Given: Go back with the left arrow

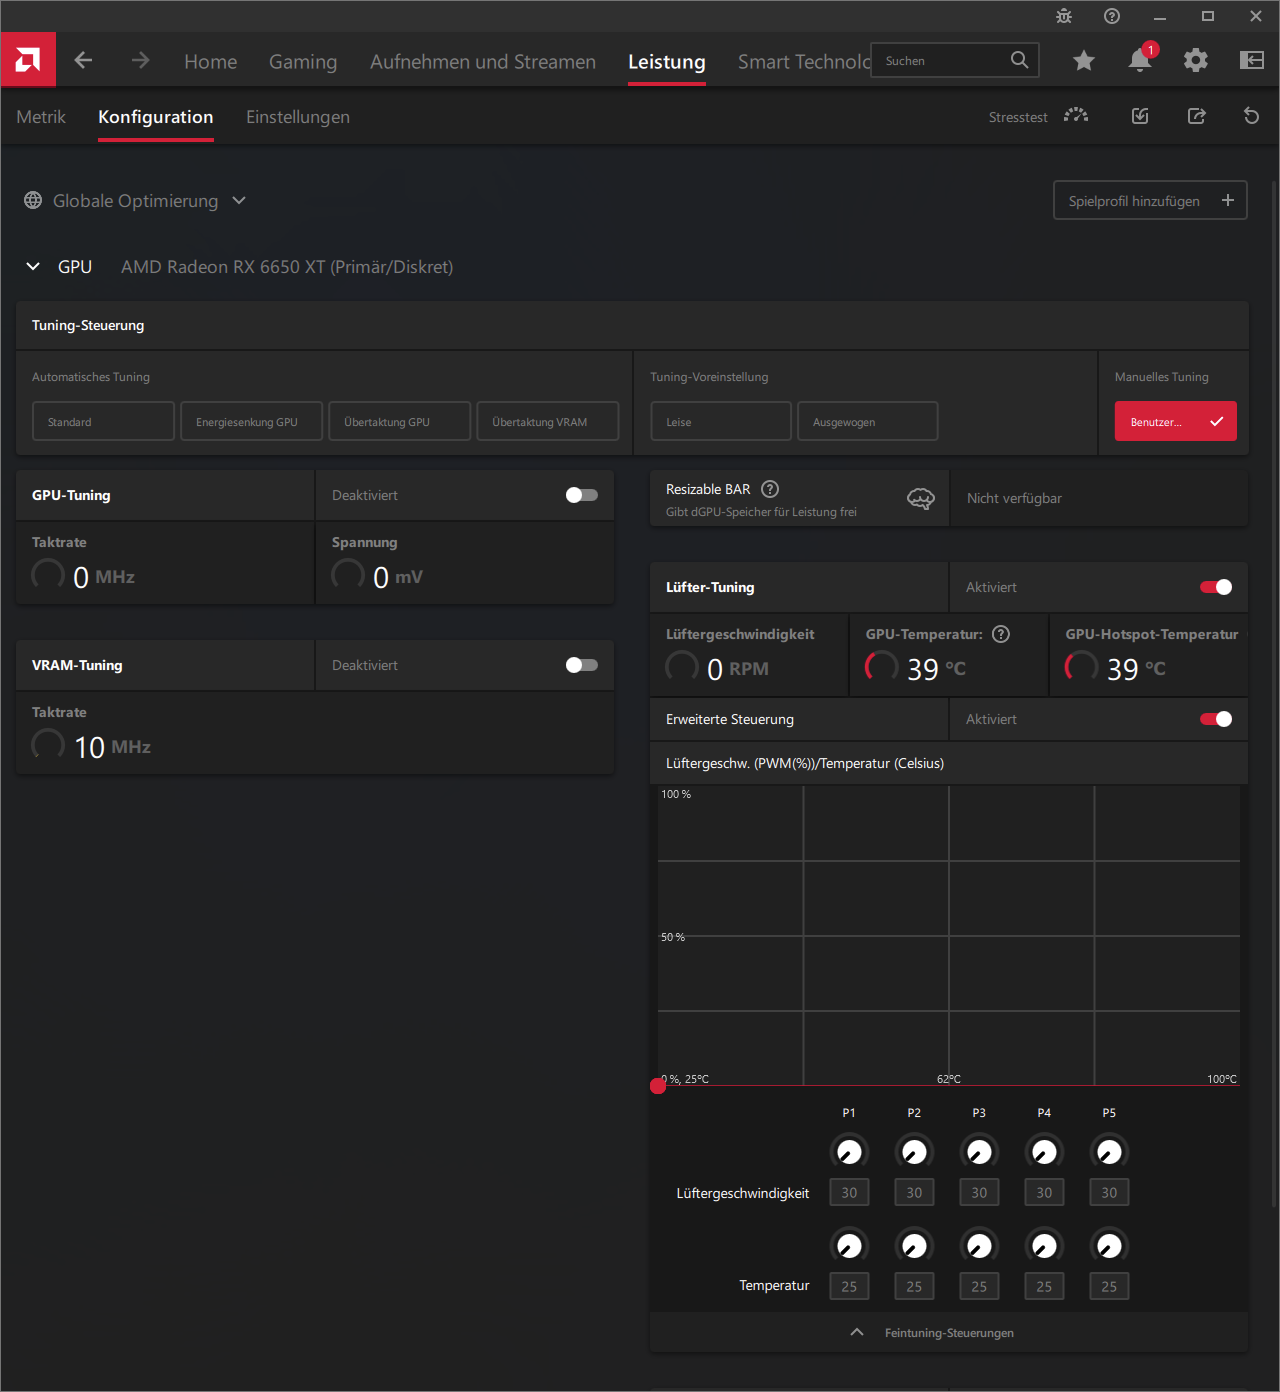Looking at the screenshot, I should (x=83, y=60).
